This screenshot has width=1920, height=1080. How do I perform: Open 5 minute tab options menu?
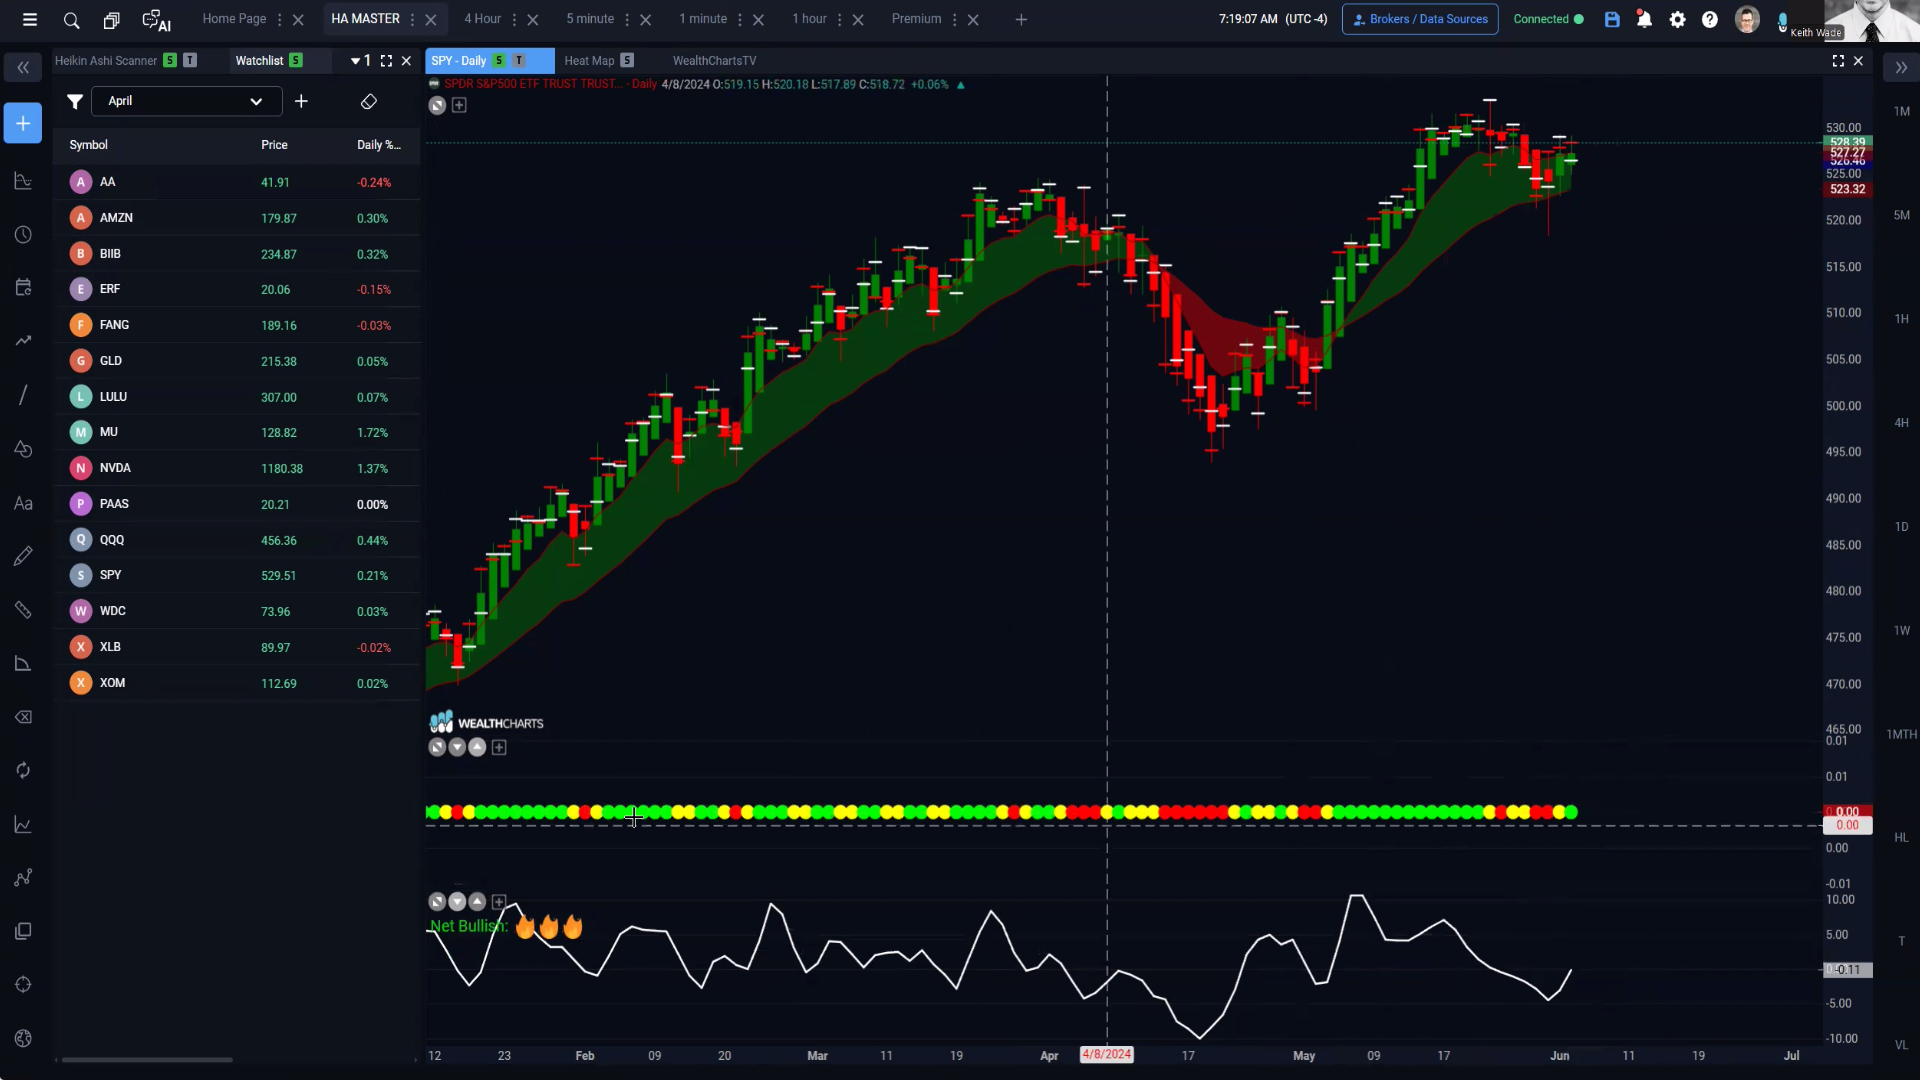[627, 20]
